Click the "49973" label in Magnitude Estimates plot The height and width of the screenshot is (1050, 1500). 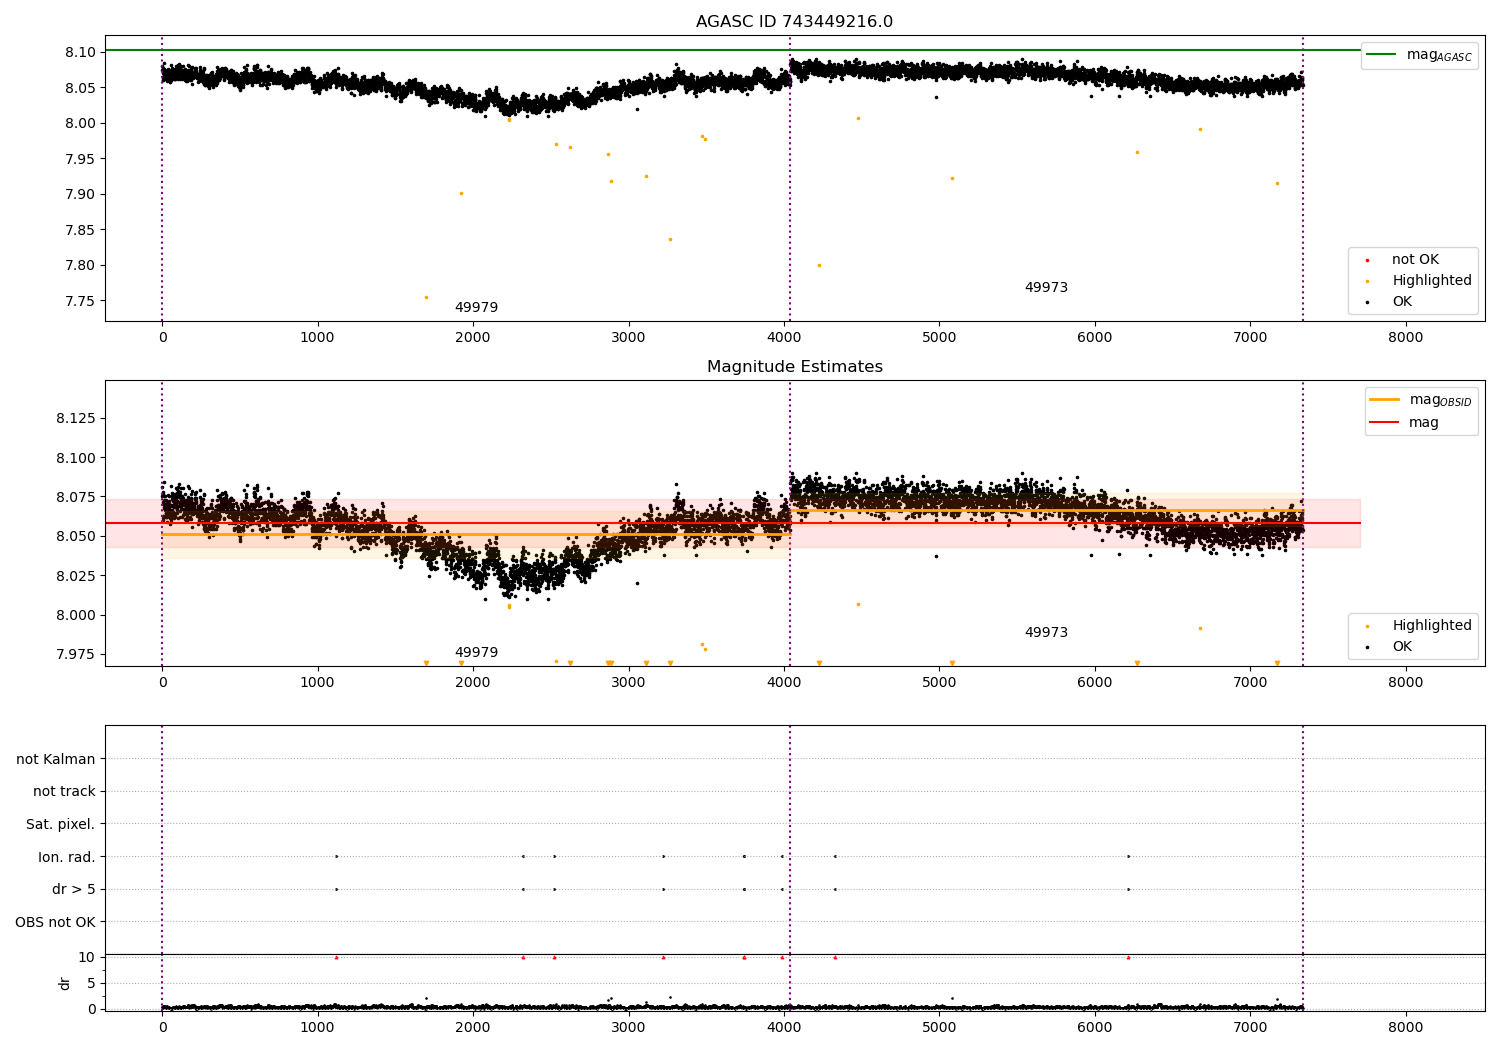point(1046,633)
